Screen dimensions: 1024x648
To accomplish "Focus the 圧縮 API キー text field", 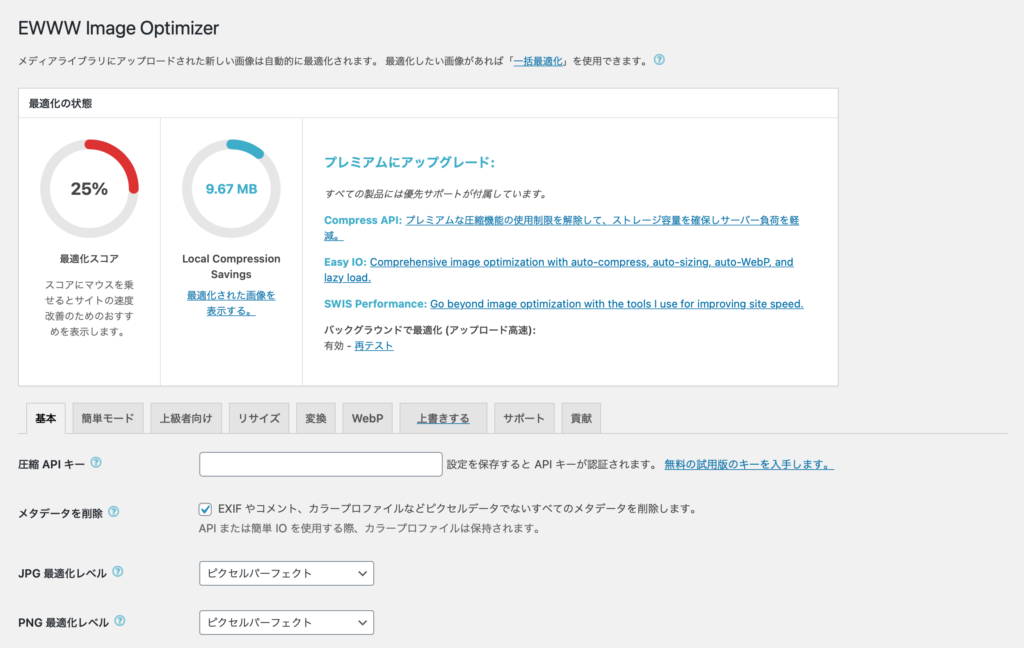I will [x=321, y=464].
